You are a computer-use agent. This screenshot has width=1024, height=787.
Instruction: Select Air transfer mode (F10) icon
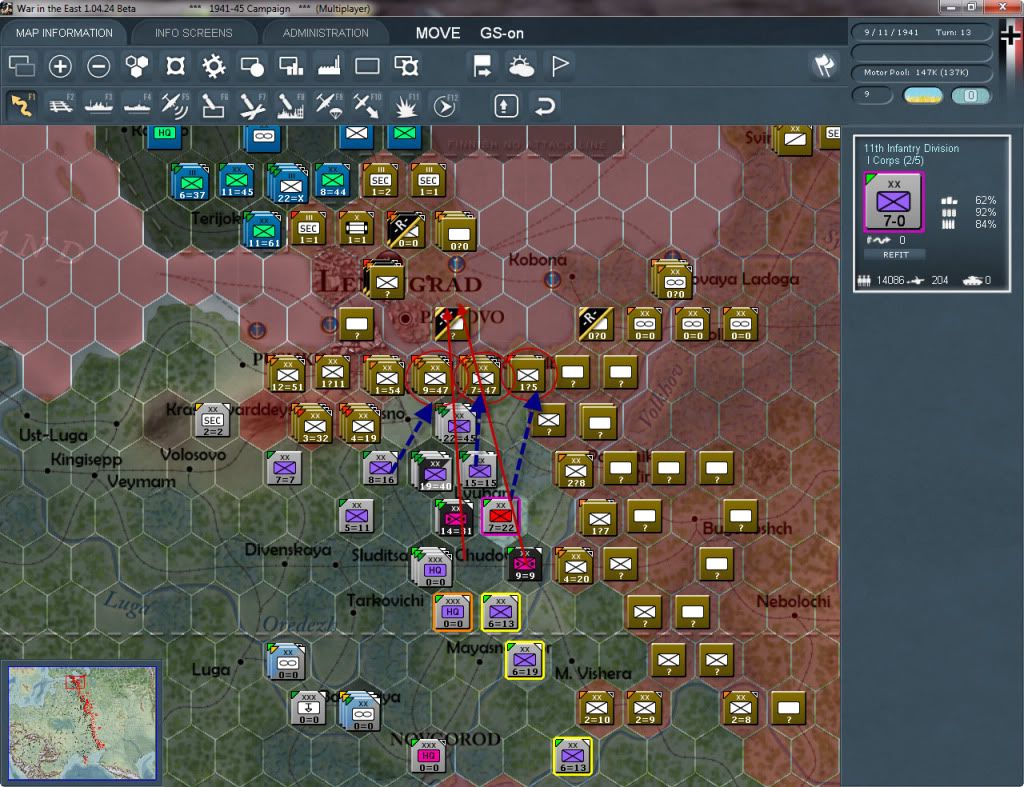367,105
